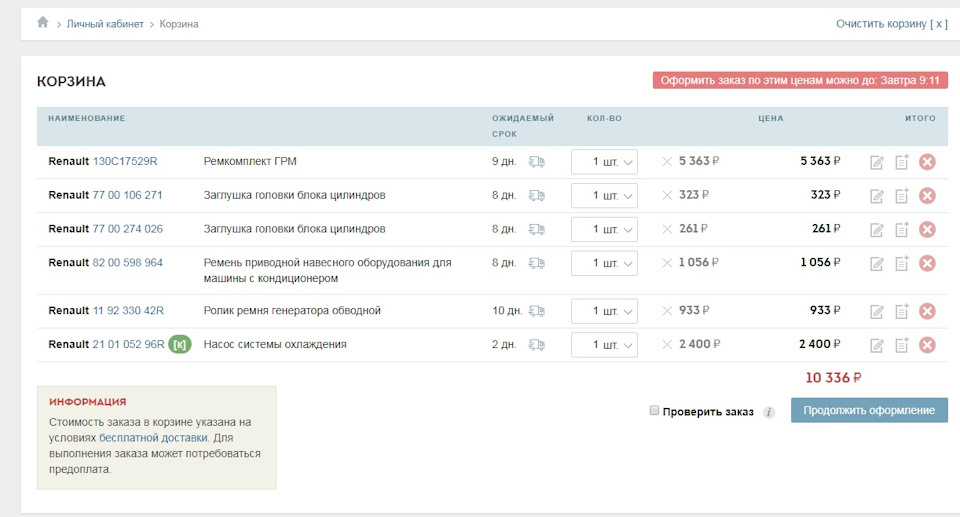Click delivery truck icon for Ремень приводной row
This screenshot has width=960, height=517.
click(x=537, y=263)
